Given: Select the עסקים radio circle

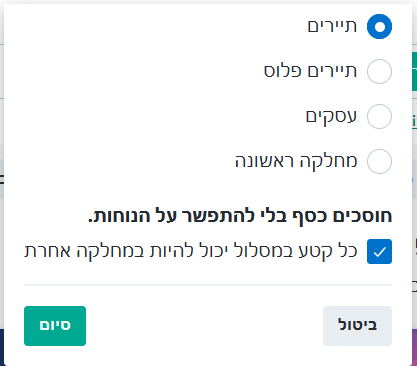Looking at the screenshot, I should (379, 116).
